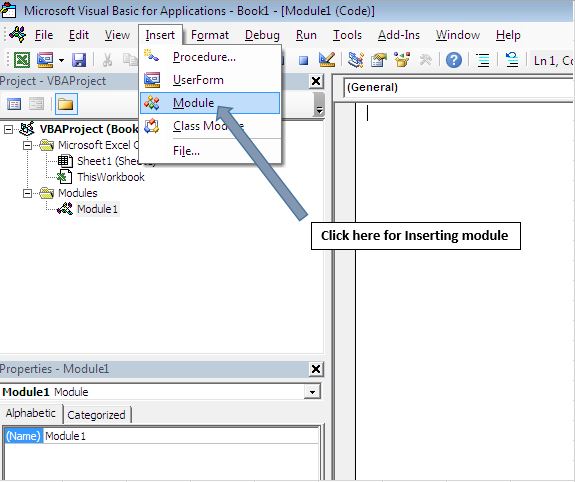
Task: Open the File menu
Action: [x=44, y=35]
